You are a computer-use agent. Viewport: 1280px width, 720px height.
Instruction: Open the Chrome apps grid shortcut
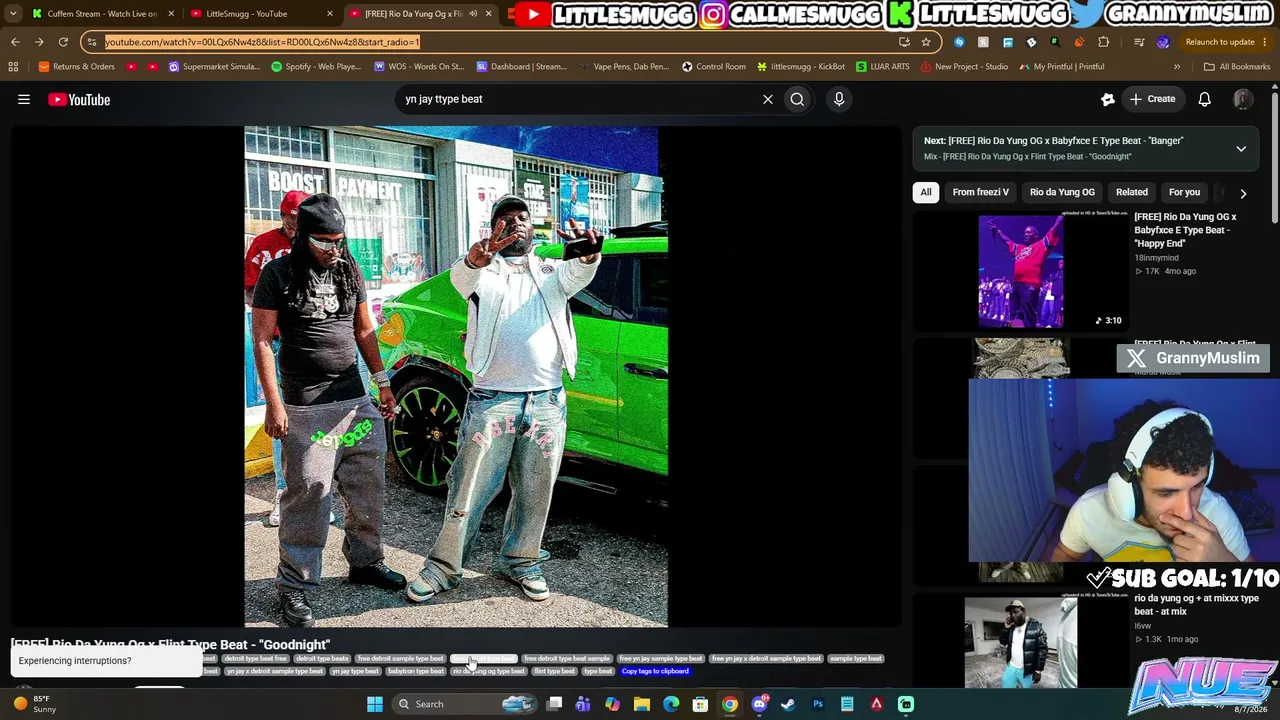(x=13, y=67)
